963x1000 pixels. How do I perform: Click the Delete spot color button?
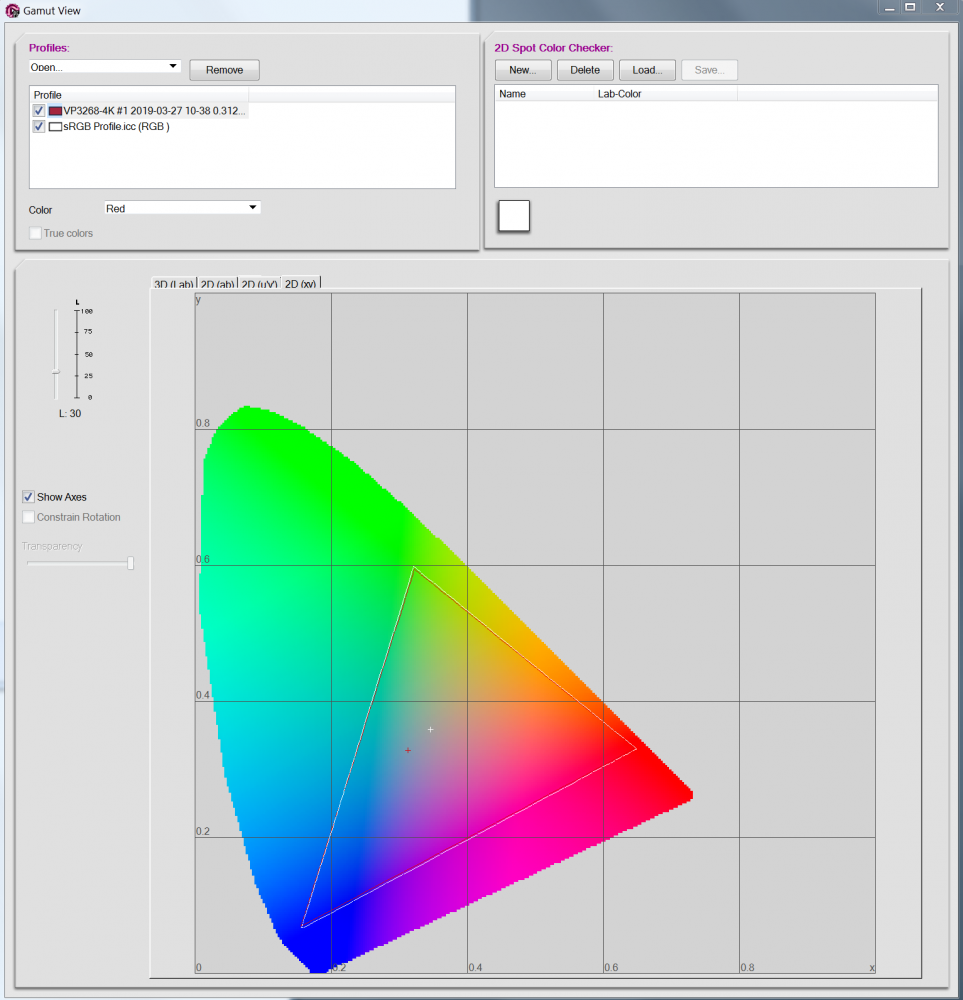pyautogui.click(x=585, y=70)
